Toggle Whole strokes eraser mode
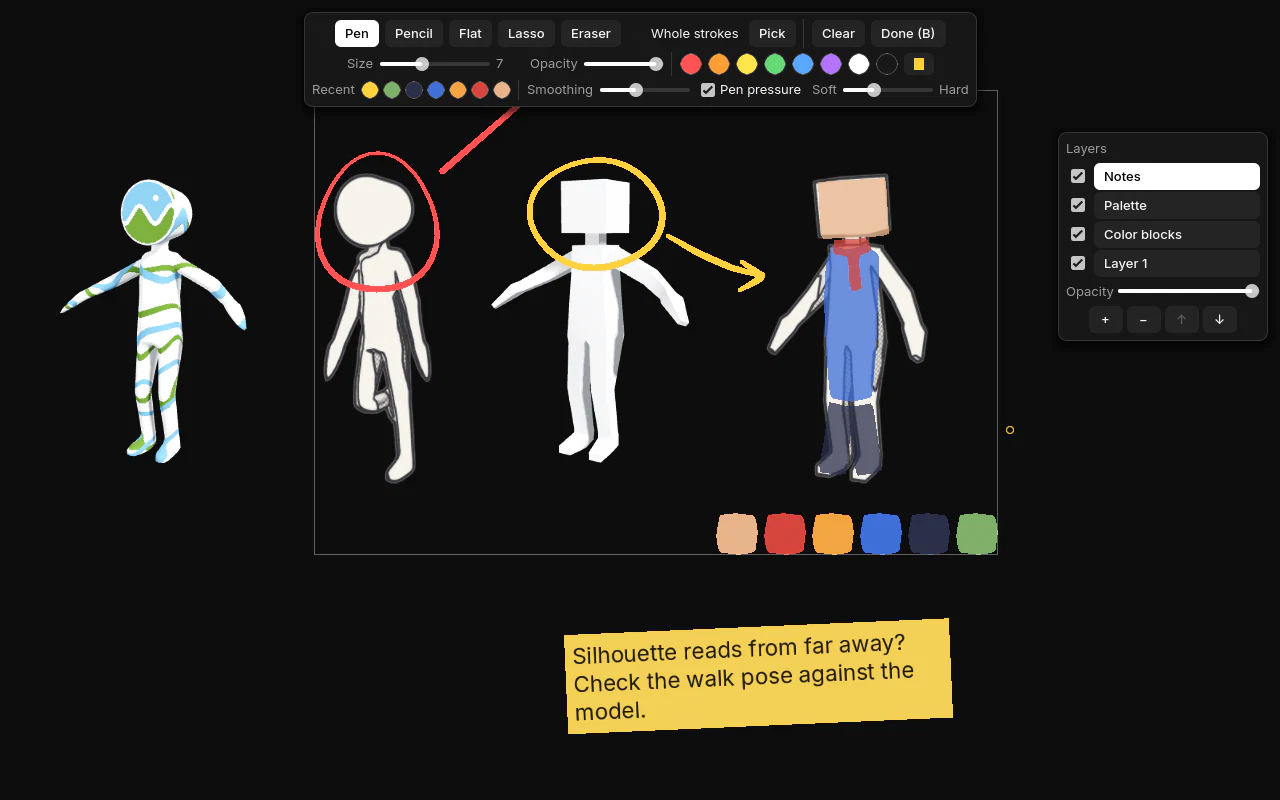Image resolution: width=1280 pixels, height=800 pixels. coord(695,33)
